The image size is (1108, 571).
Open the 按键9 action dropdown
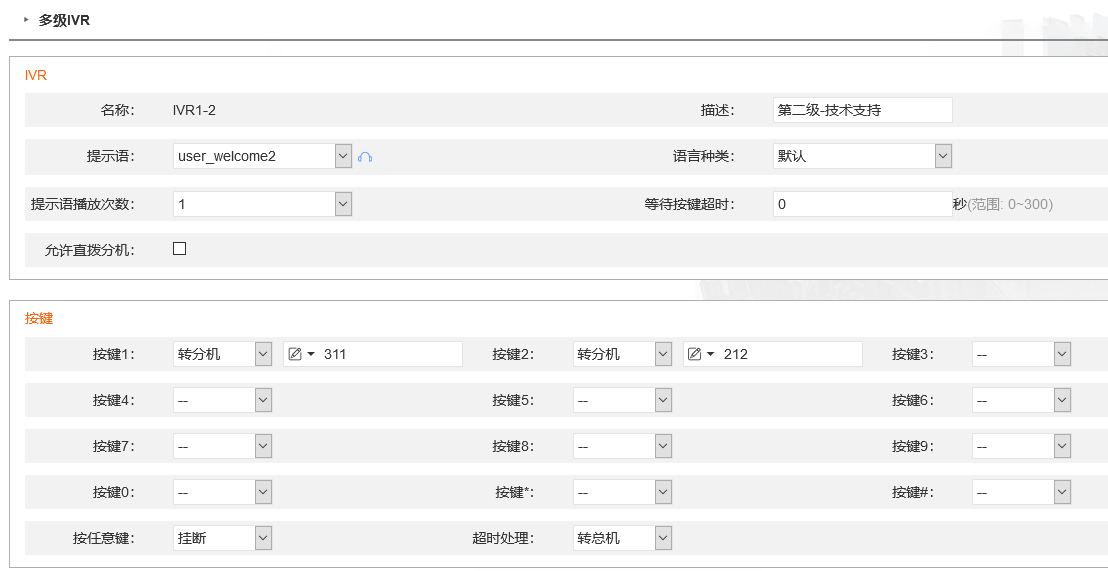tap(1021, 447)
